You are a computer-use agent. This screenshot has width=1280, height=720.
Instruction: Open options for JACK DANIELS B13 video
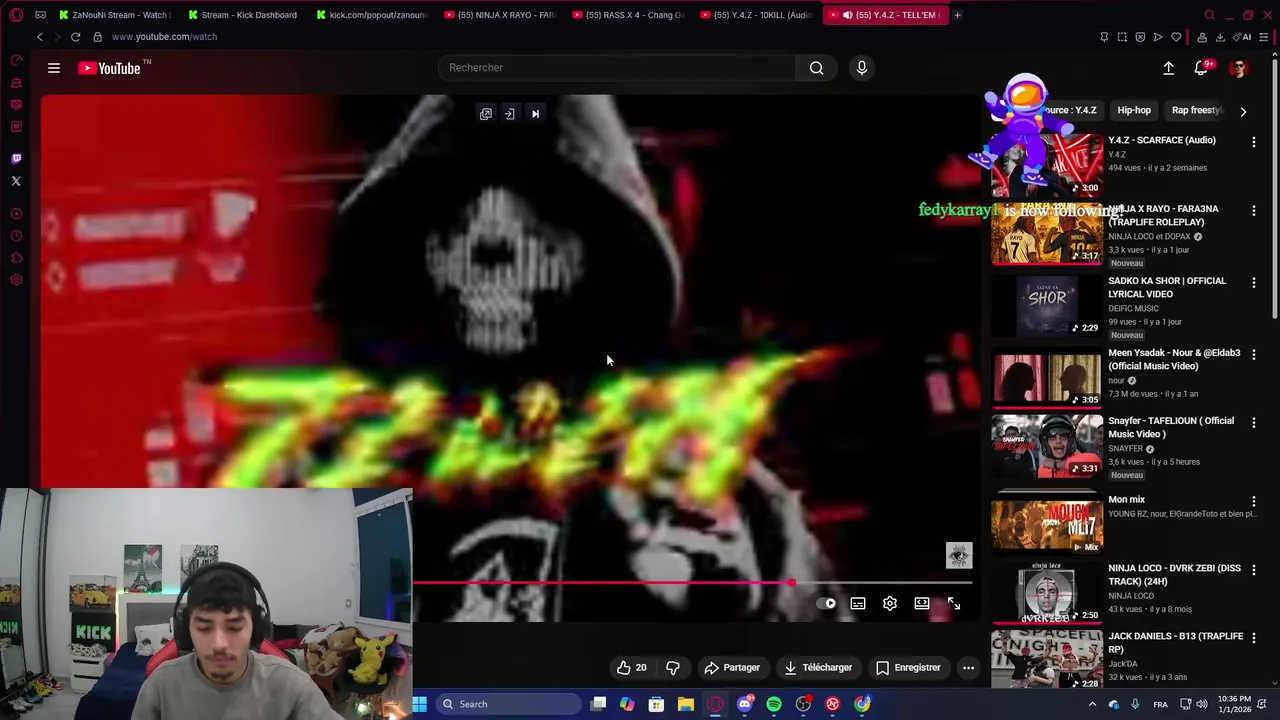[x=1254, y=638]
